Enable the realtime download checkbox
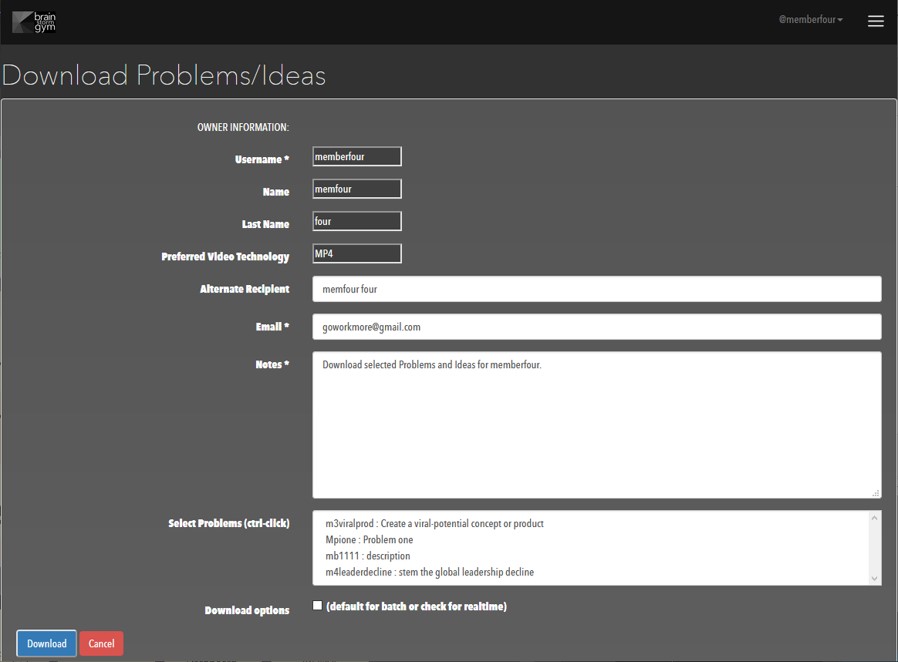The width and height of the screenshot is (898, 662). (317, 605)
